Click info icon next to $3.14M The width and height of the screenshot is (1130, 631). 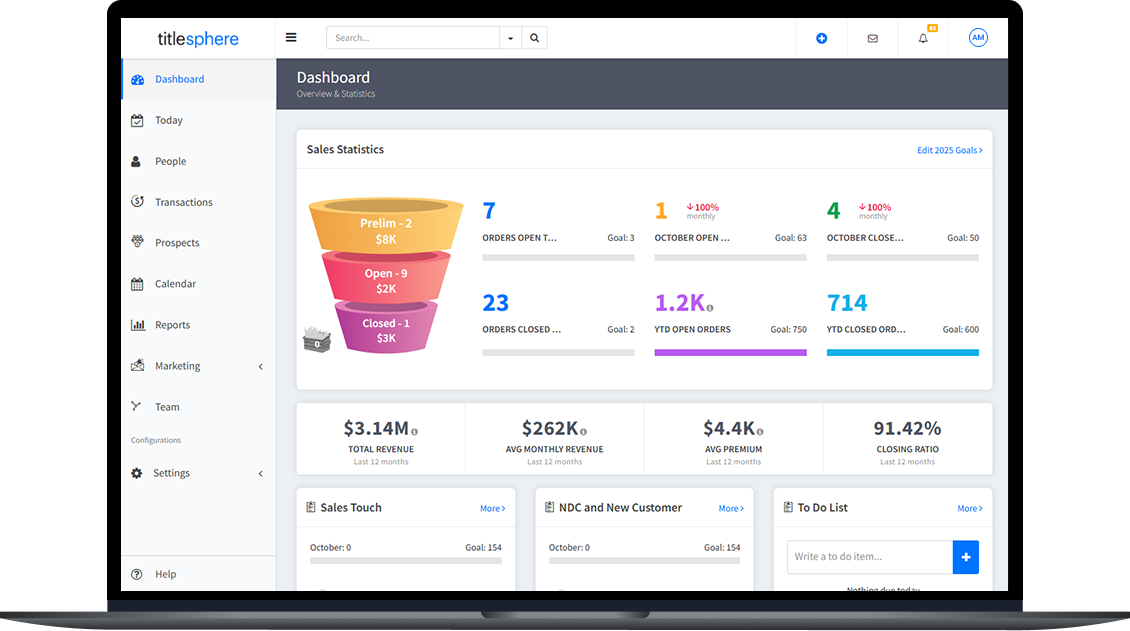click(415, 432)
